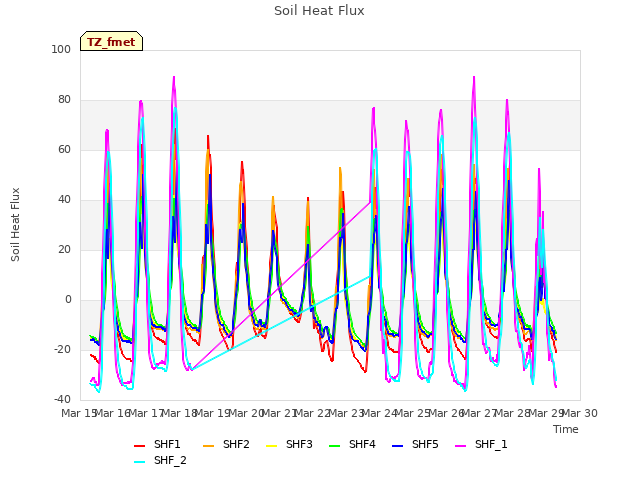Click the Mar 27 x-axis label

(x=480, y=413)
